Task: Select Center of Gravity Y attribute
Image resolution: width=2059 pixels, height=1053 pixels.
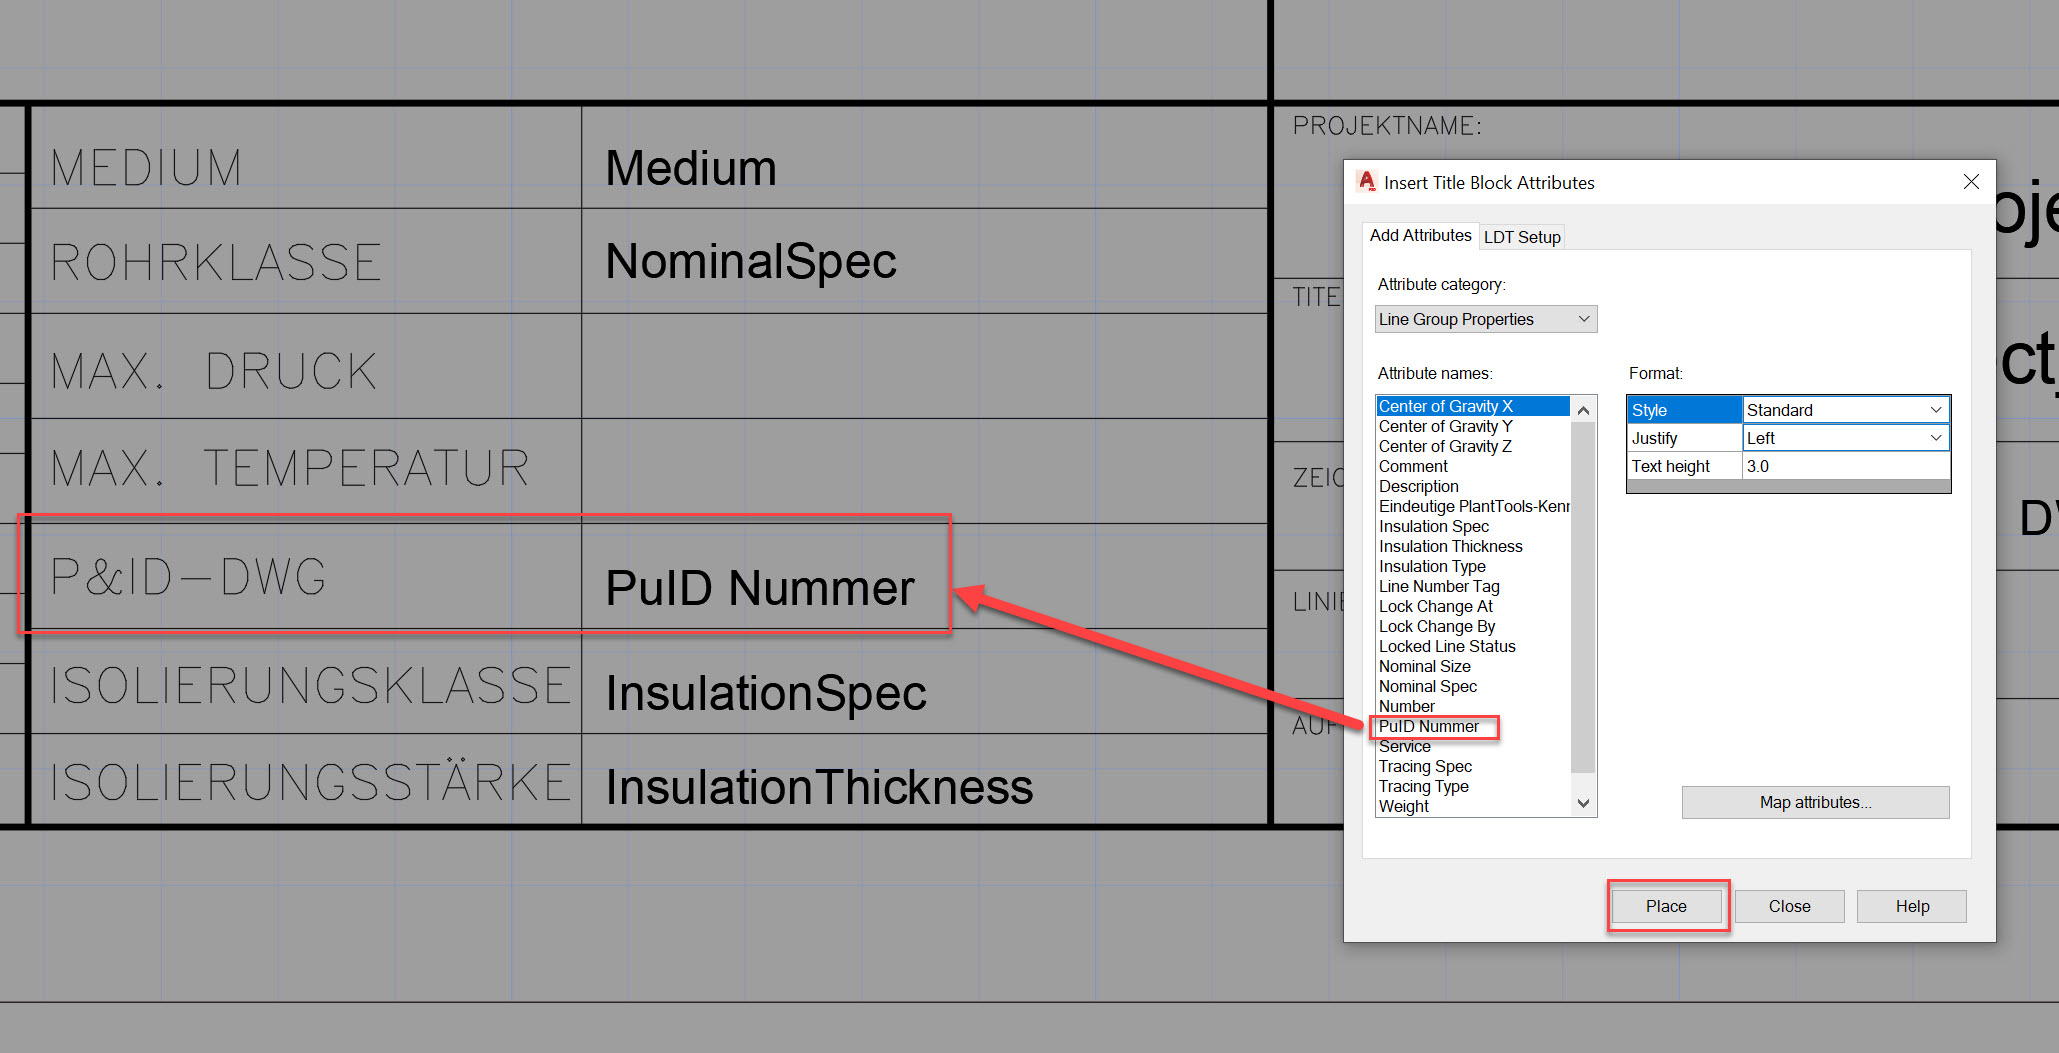Action: click(x=1444, y=426)
